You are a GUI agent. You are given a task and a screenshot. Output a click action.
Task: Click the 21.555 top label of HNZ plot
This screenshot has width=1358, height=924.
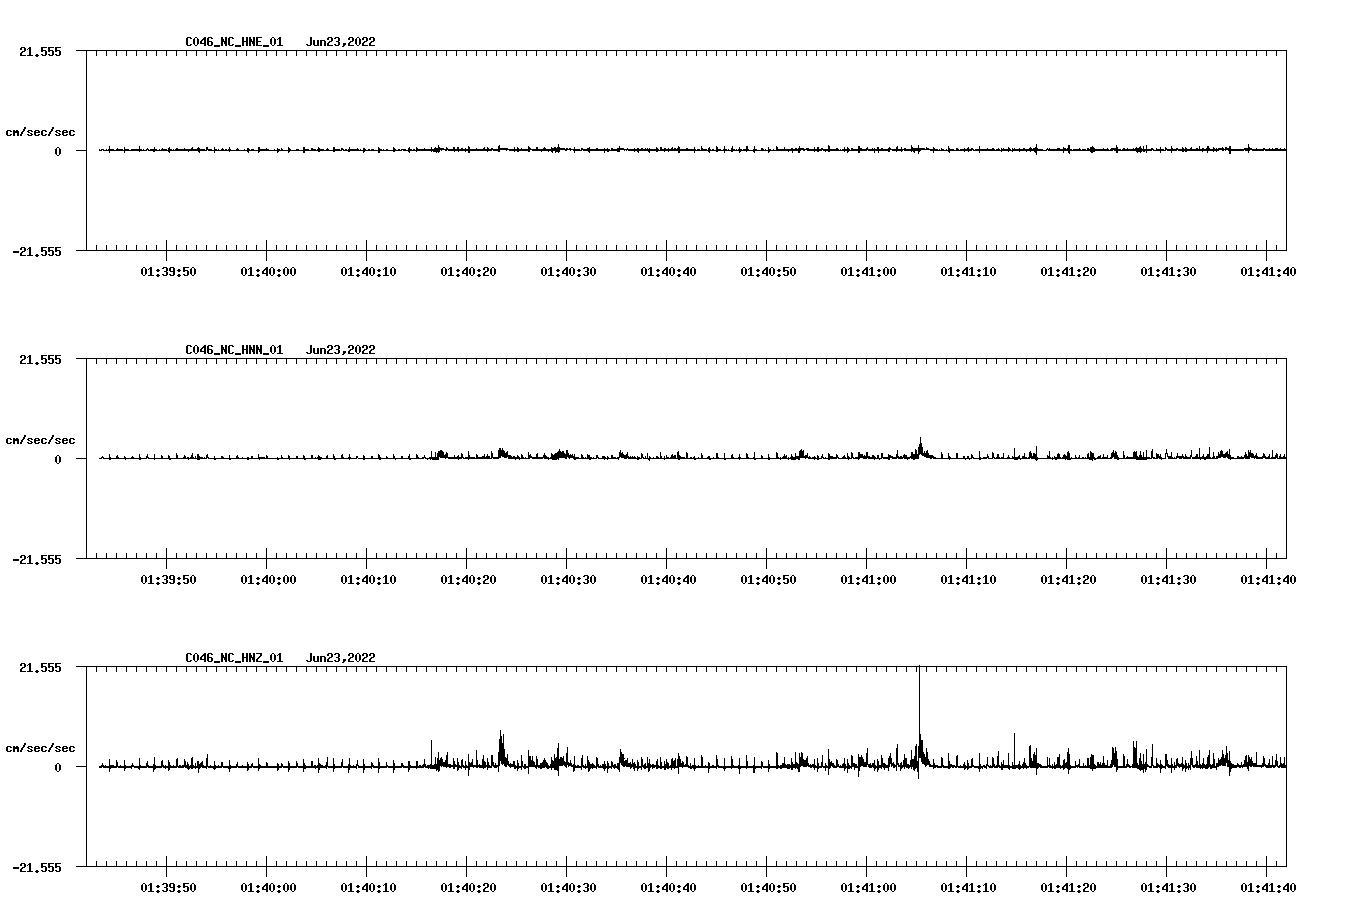(x=40, y=667)
